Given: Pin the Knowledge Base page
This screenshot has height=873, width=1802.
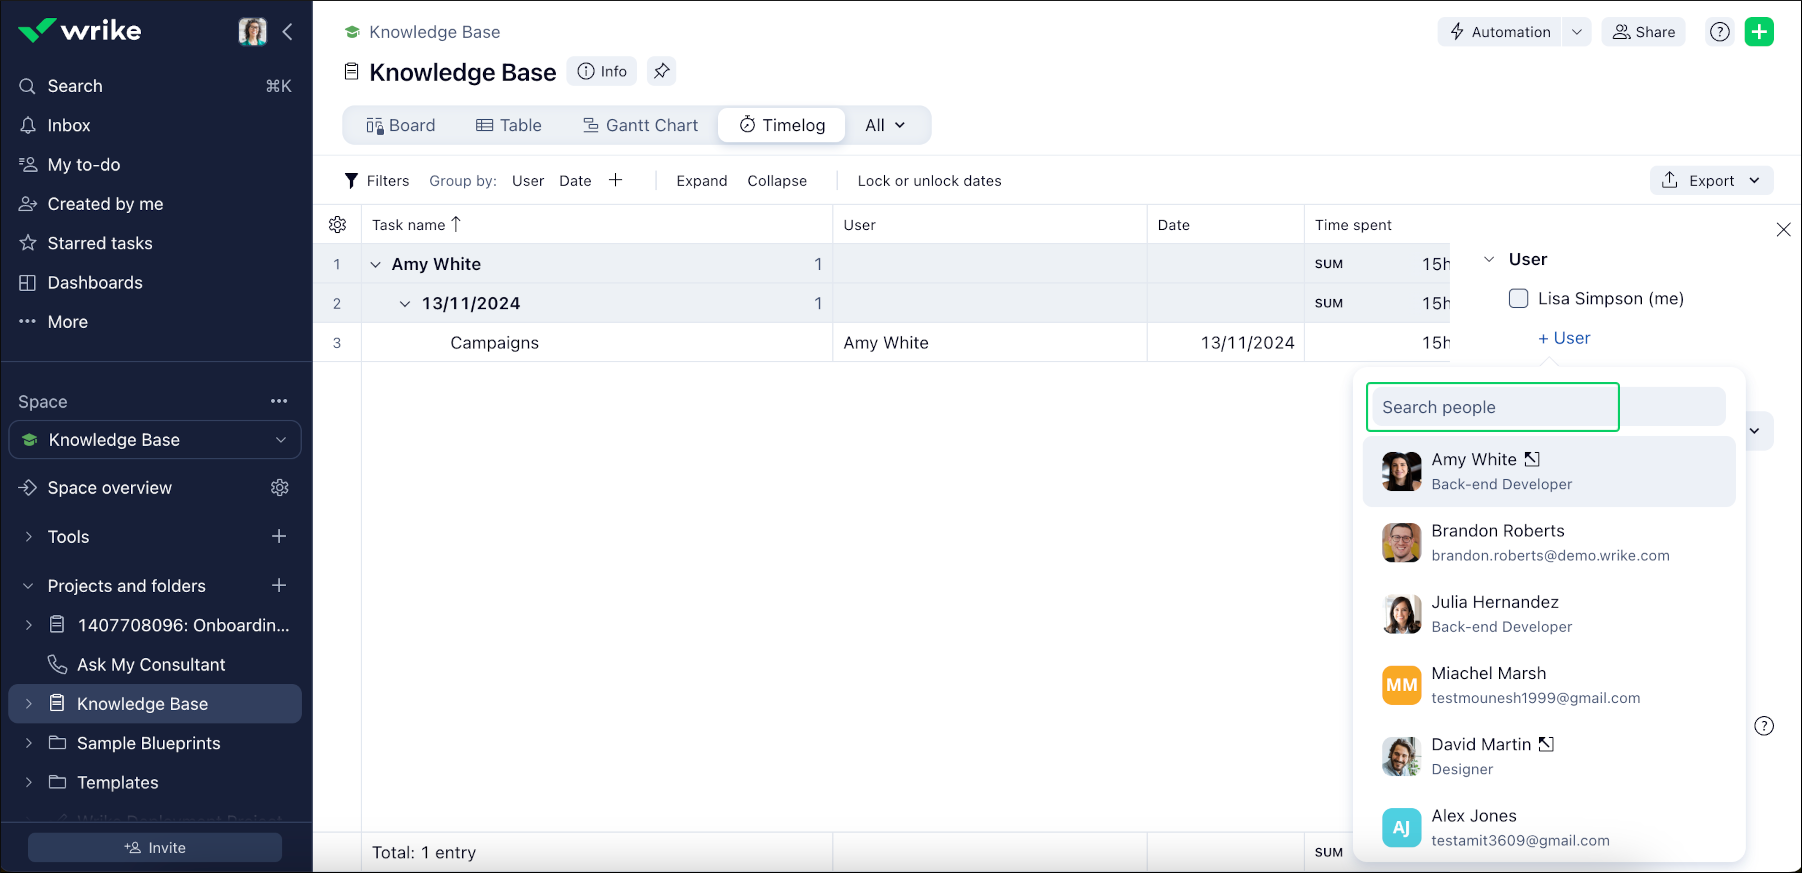Looking at the screenshot, I should [x=661, y=71].
